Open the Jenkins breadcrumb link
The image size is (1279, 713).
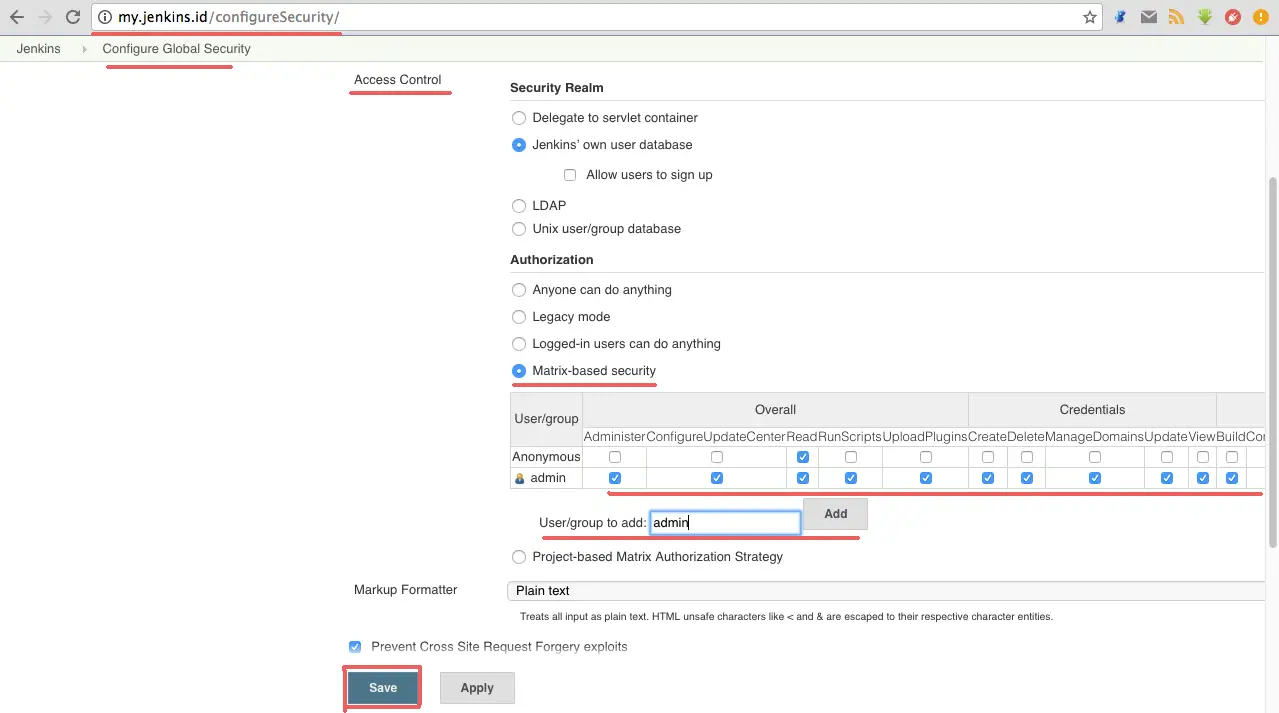tap(39, 49)
